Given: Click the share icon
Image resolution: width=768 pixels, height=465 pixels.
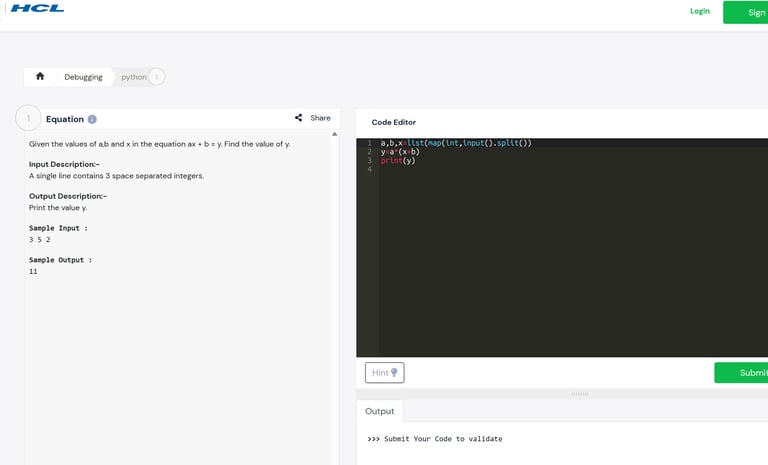Looking at the screenshot, I should pyautogui.click(x=298, y=118).
